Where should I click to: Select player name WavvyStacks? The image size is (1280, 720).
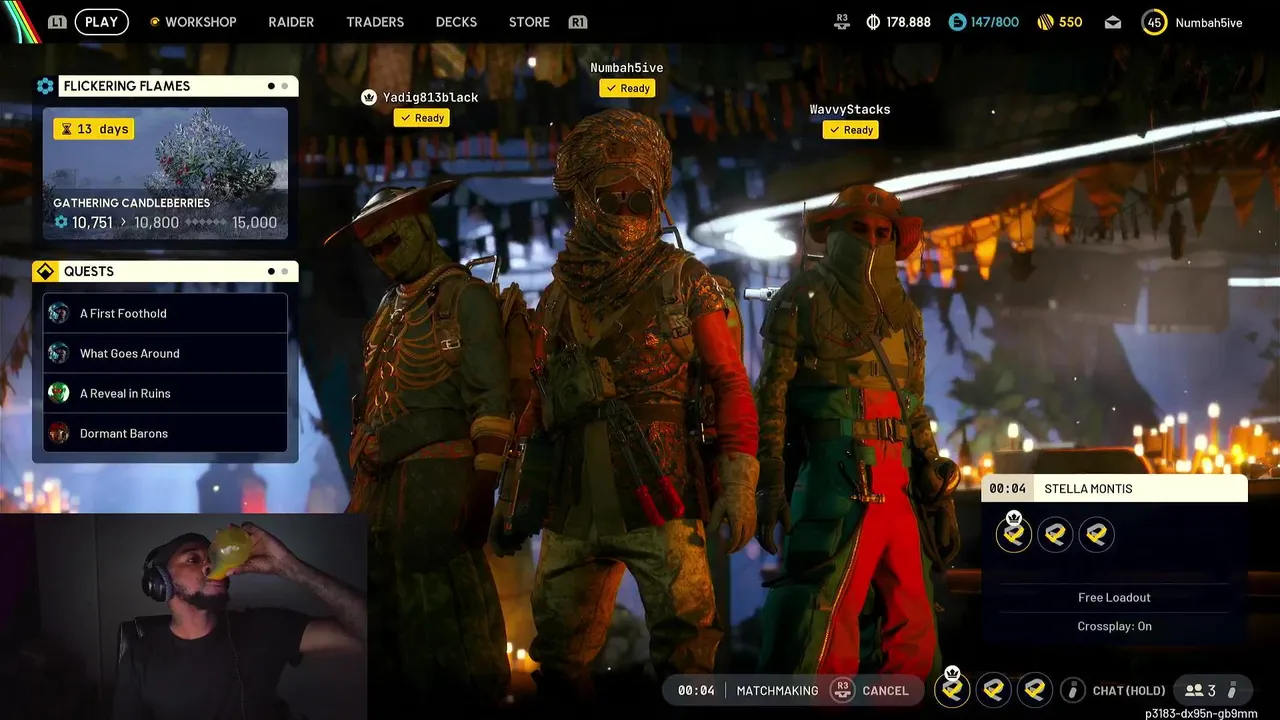coord(850,109)
